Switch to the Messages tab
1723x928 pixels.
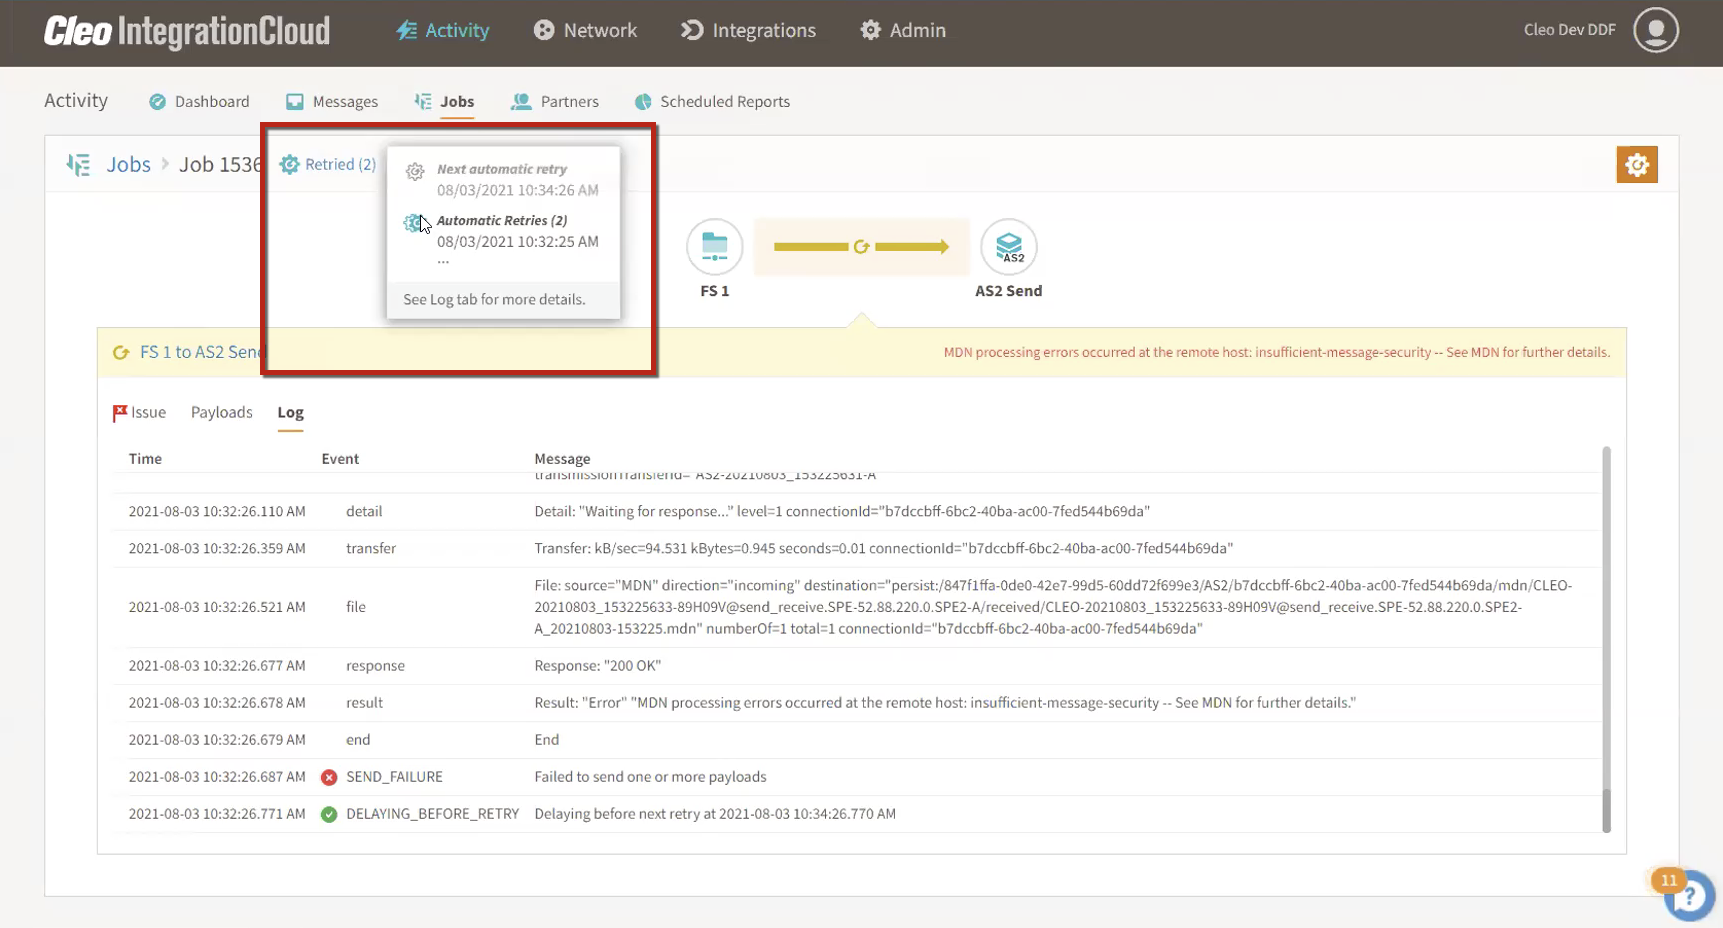[x=332, y=101]
